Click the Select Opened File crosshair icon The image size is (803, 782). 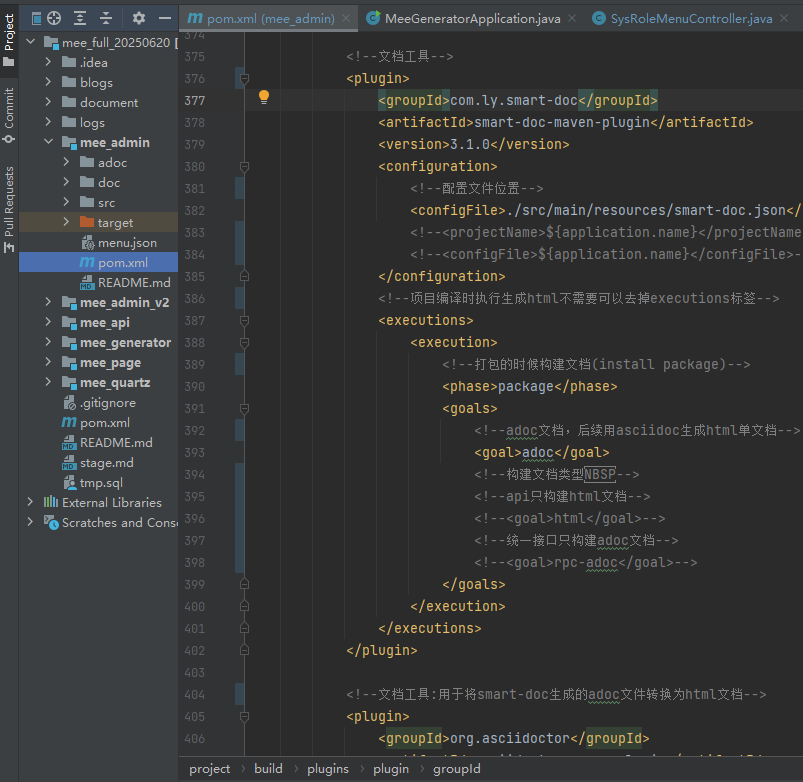pyautogui.click(x=54, y=18)
